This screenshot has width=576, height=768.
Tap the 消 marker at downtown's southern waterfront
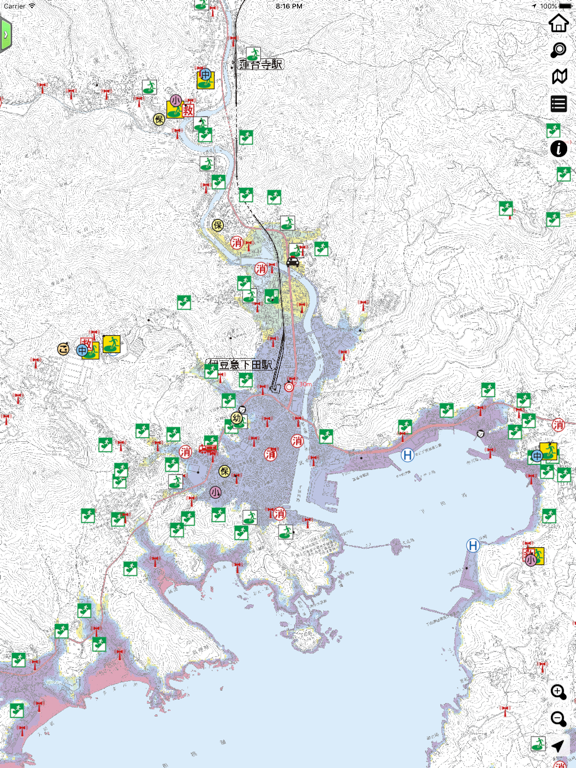point(279,513)
